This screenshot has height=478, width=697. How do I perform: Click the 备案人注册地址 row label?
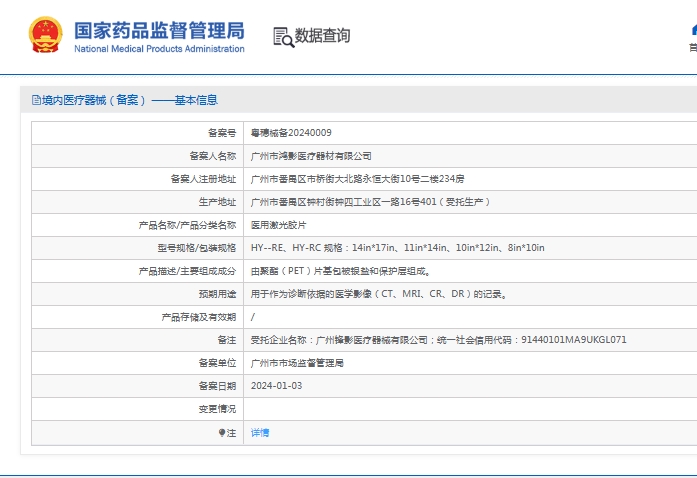click(203, 179)
